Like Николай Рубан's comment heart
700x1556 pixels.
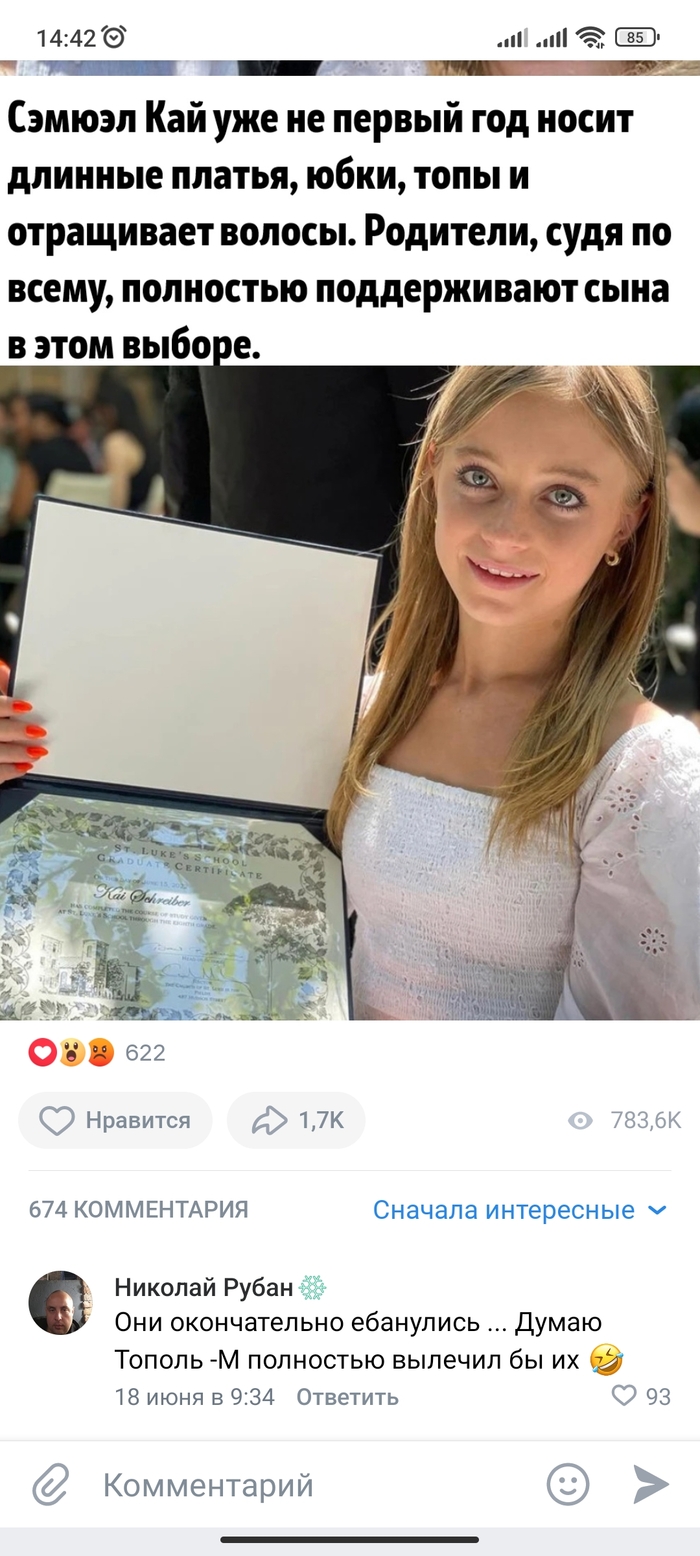tap(624, 1395)
